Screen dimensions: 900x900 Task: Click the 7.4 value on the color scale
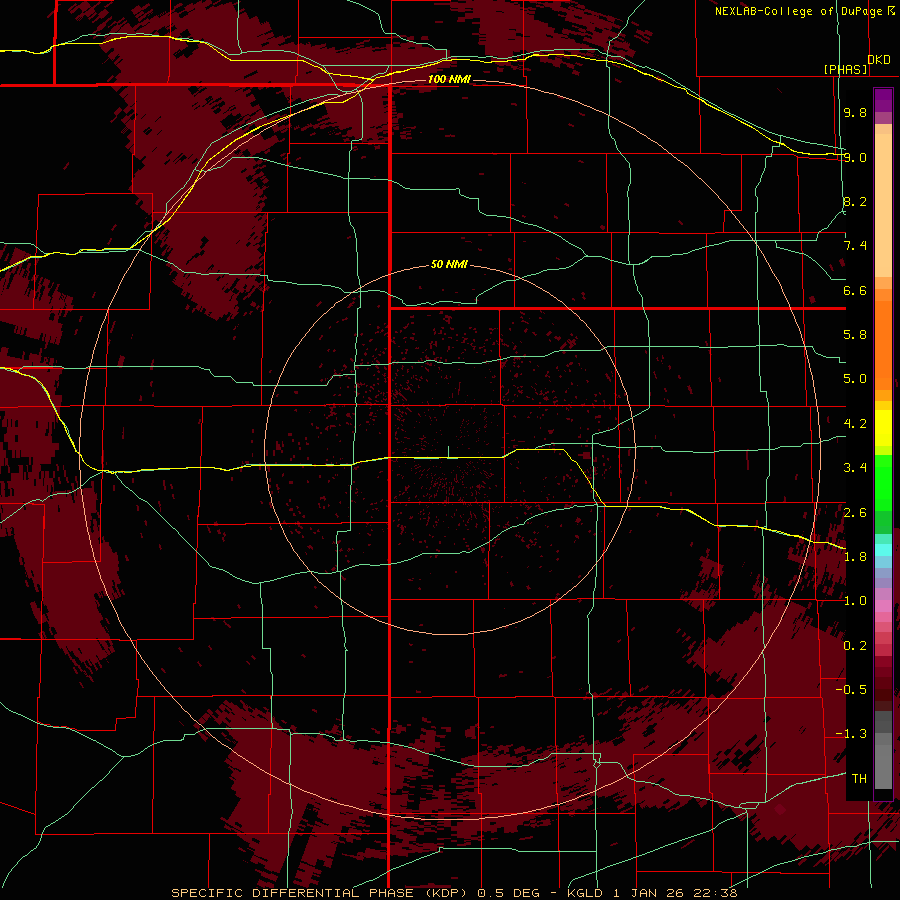pos(855,245)
